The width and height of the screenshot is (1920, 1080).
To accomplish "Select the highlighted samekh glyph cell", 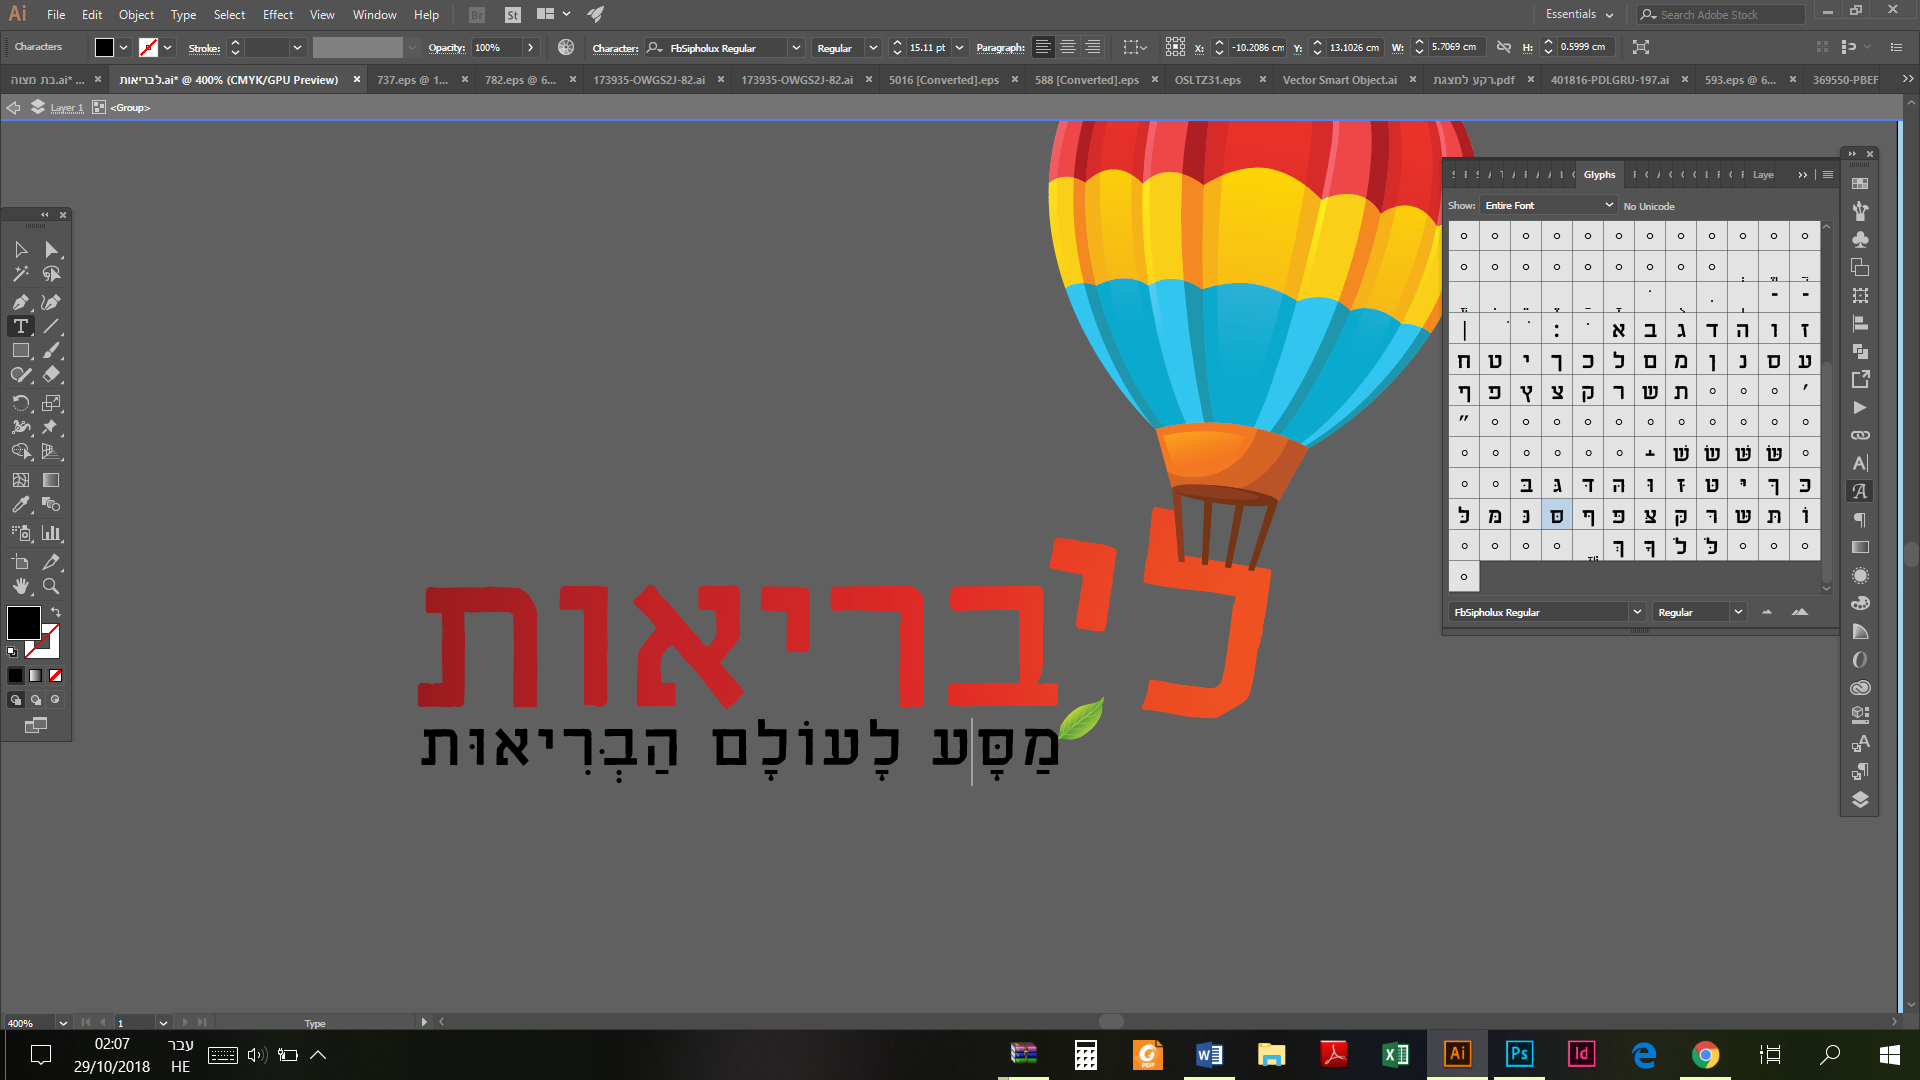I will click(1556, 515).
